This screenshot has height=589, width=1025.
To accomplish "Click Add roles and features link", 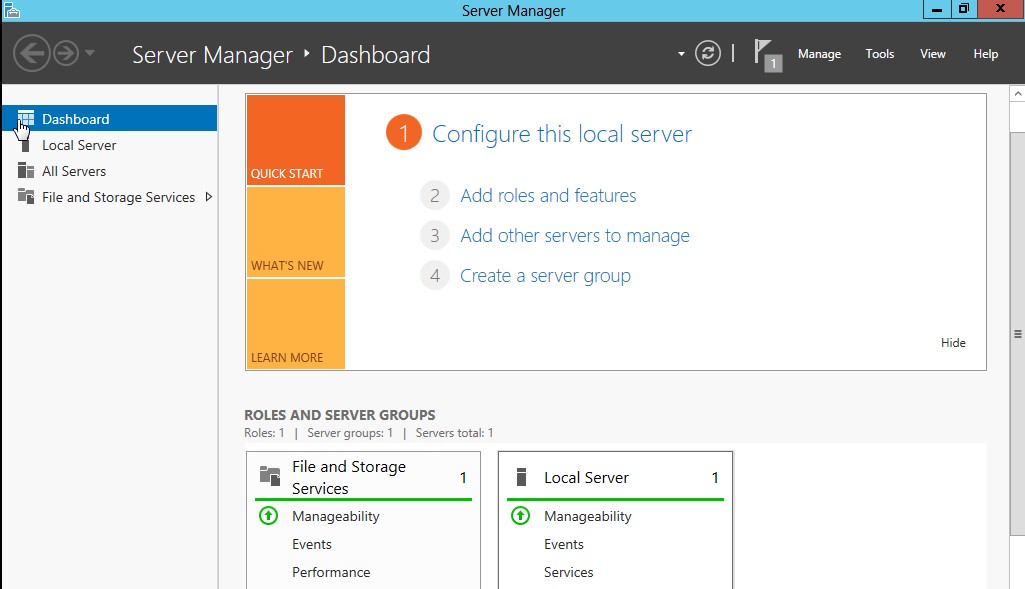I will [x=548, y=196].
